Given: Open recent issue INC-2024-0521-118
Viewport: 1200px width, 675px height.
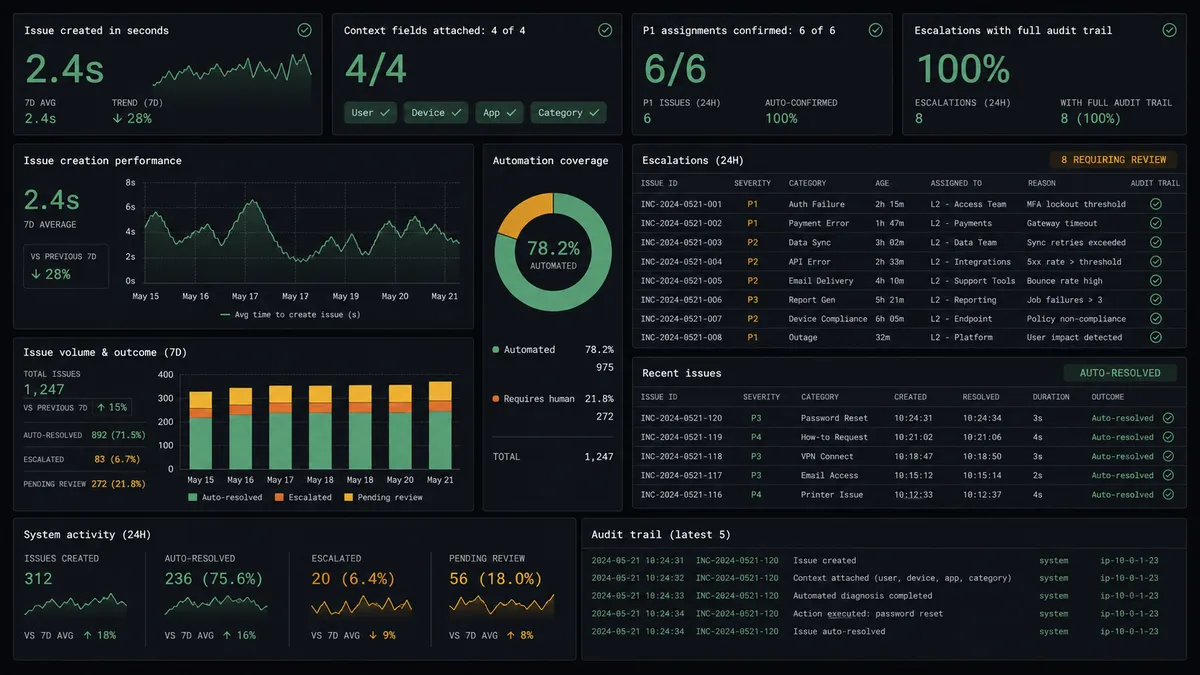Looking at the screenshot, I should pyautogui.click(x=681, y=456).
